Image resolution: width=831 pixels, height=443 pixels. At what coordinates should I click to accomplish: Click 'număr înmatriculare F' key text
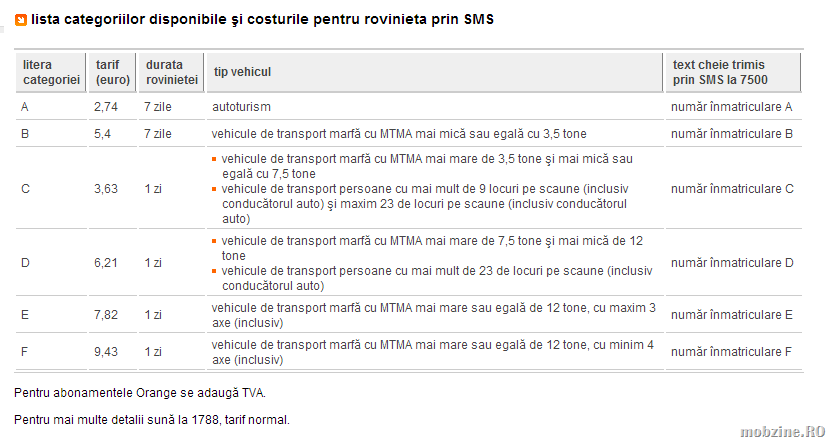tap(731, 352)
